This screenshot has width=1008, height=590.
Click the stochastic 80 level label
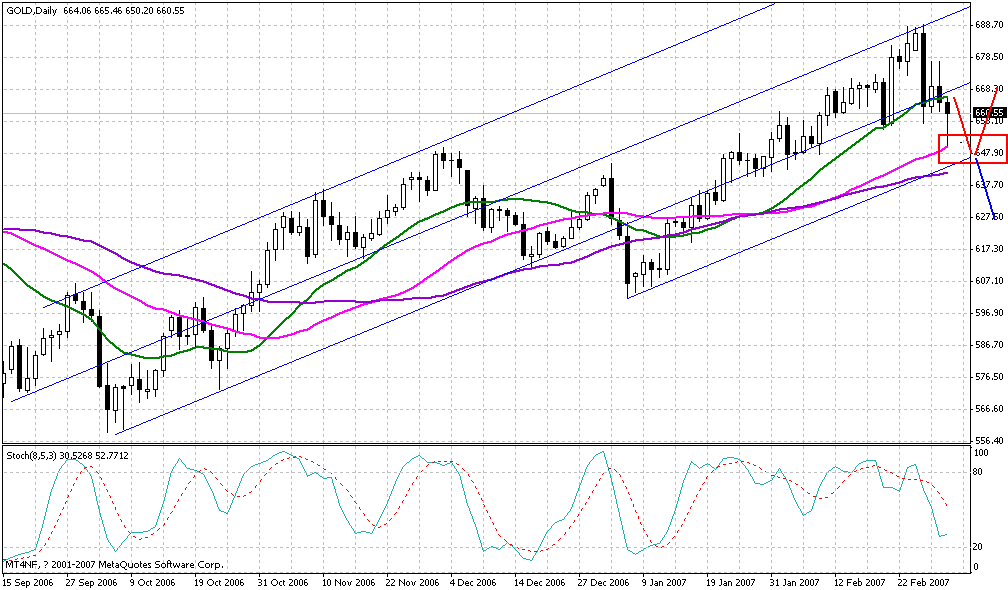(x=978, y=472)
